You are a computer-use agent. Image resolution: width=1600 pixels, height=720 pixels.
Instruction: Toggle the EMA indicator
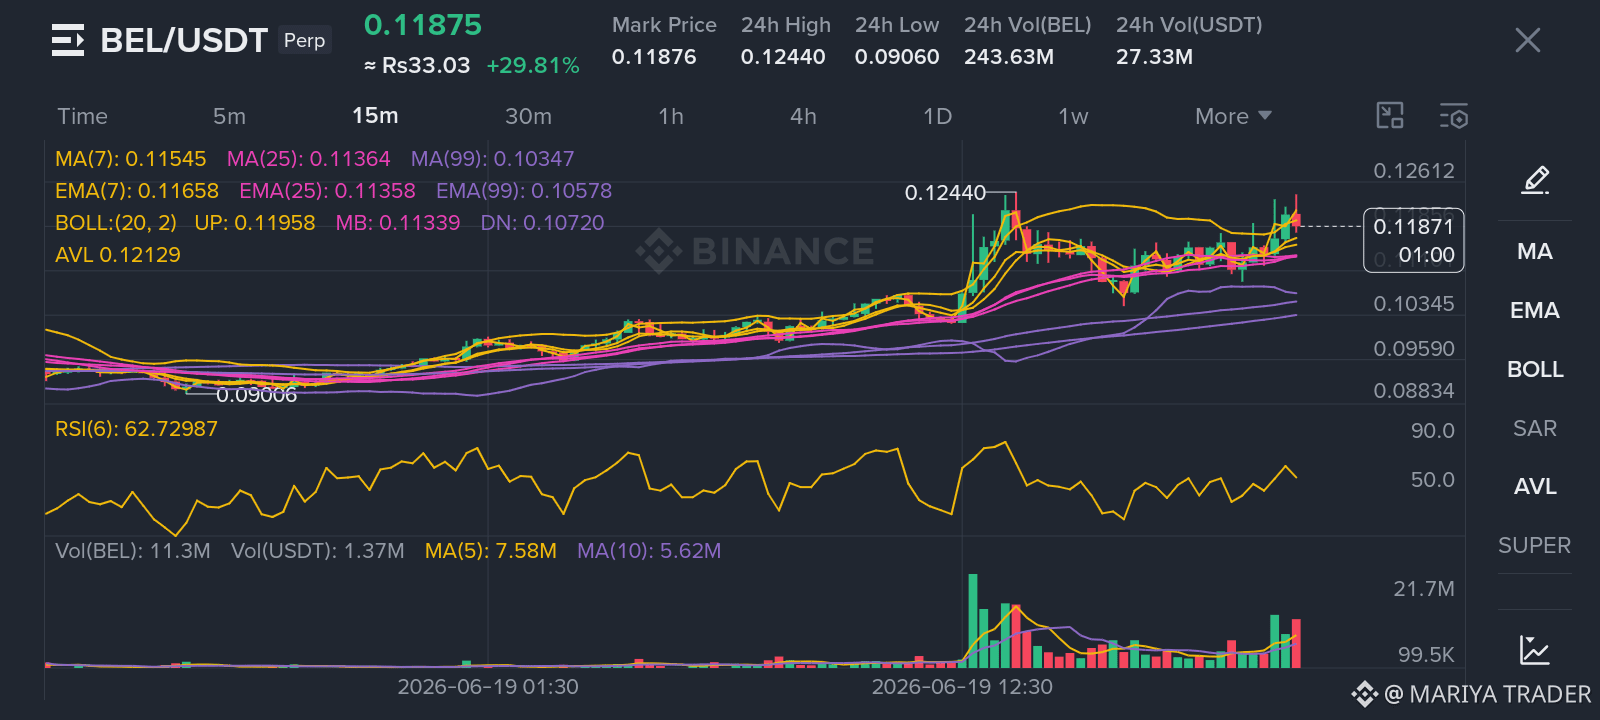(1535, 310)
